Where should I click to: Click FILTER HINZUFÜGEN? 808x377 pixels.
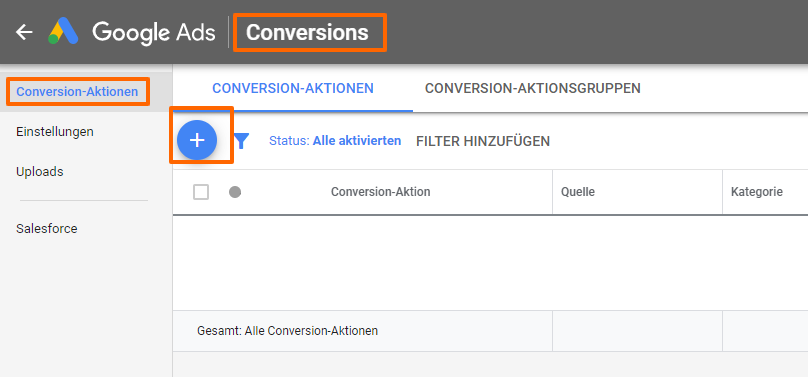point(483,141)
